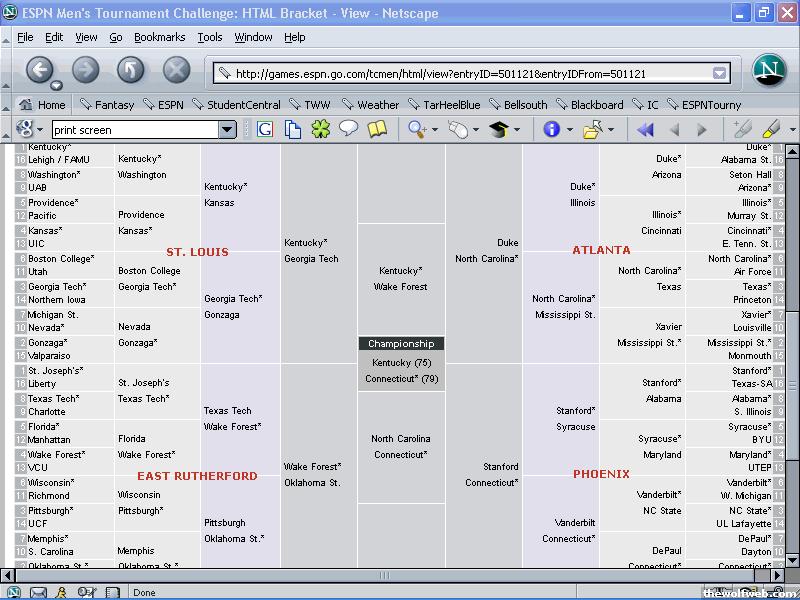Image resolution: width=800 pixels, height=600 pixels.
Task: Click the highlighter icon on Google toolbar
Action: (770, 129)
